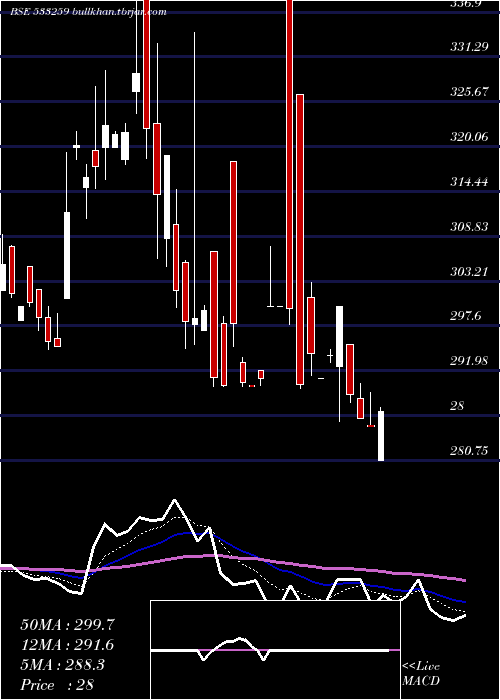Click the last white candlestick near 280.75

point(381,436)
